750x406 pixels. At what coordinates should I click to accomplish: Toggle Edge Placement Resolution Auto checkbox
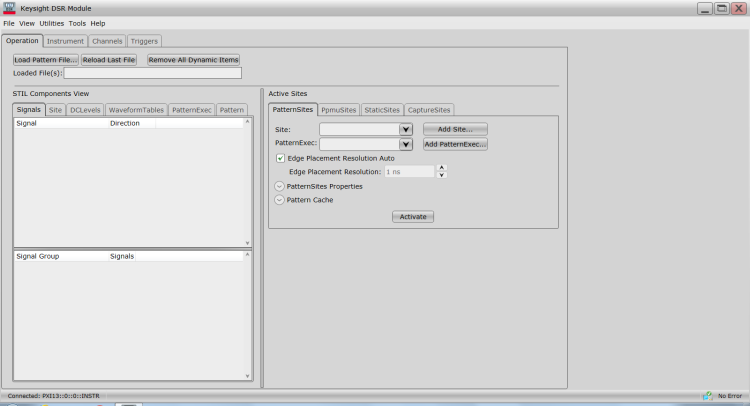coord(280,158)
